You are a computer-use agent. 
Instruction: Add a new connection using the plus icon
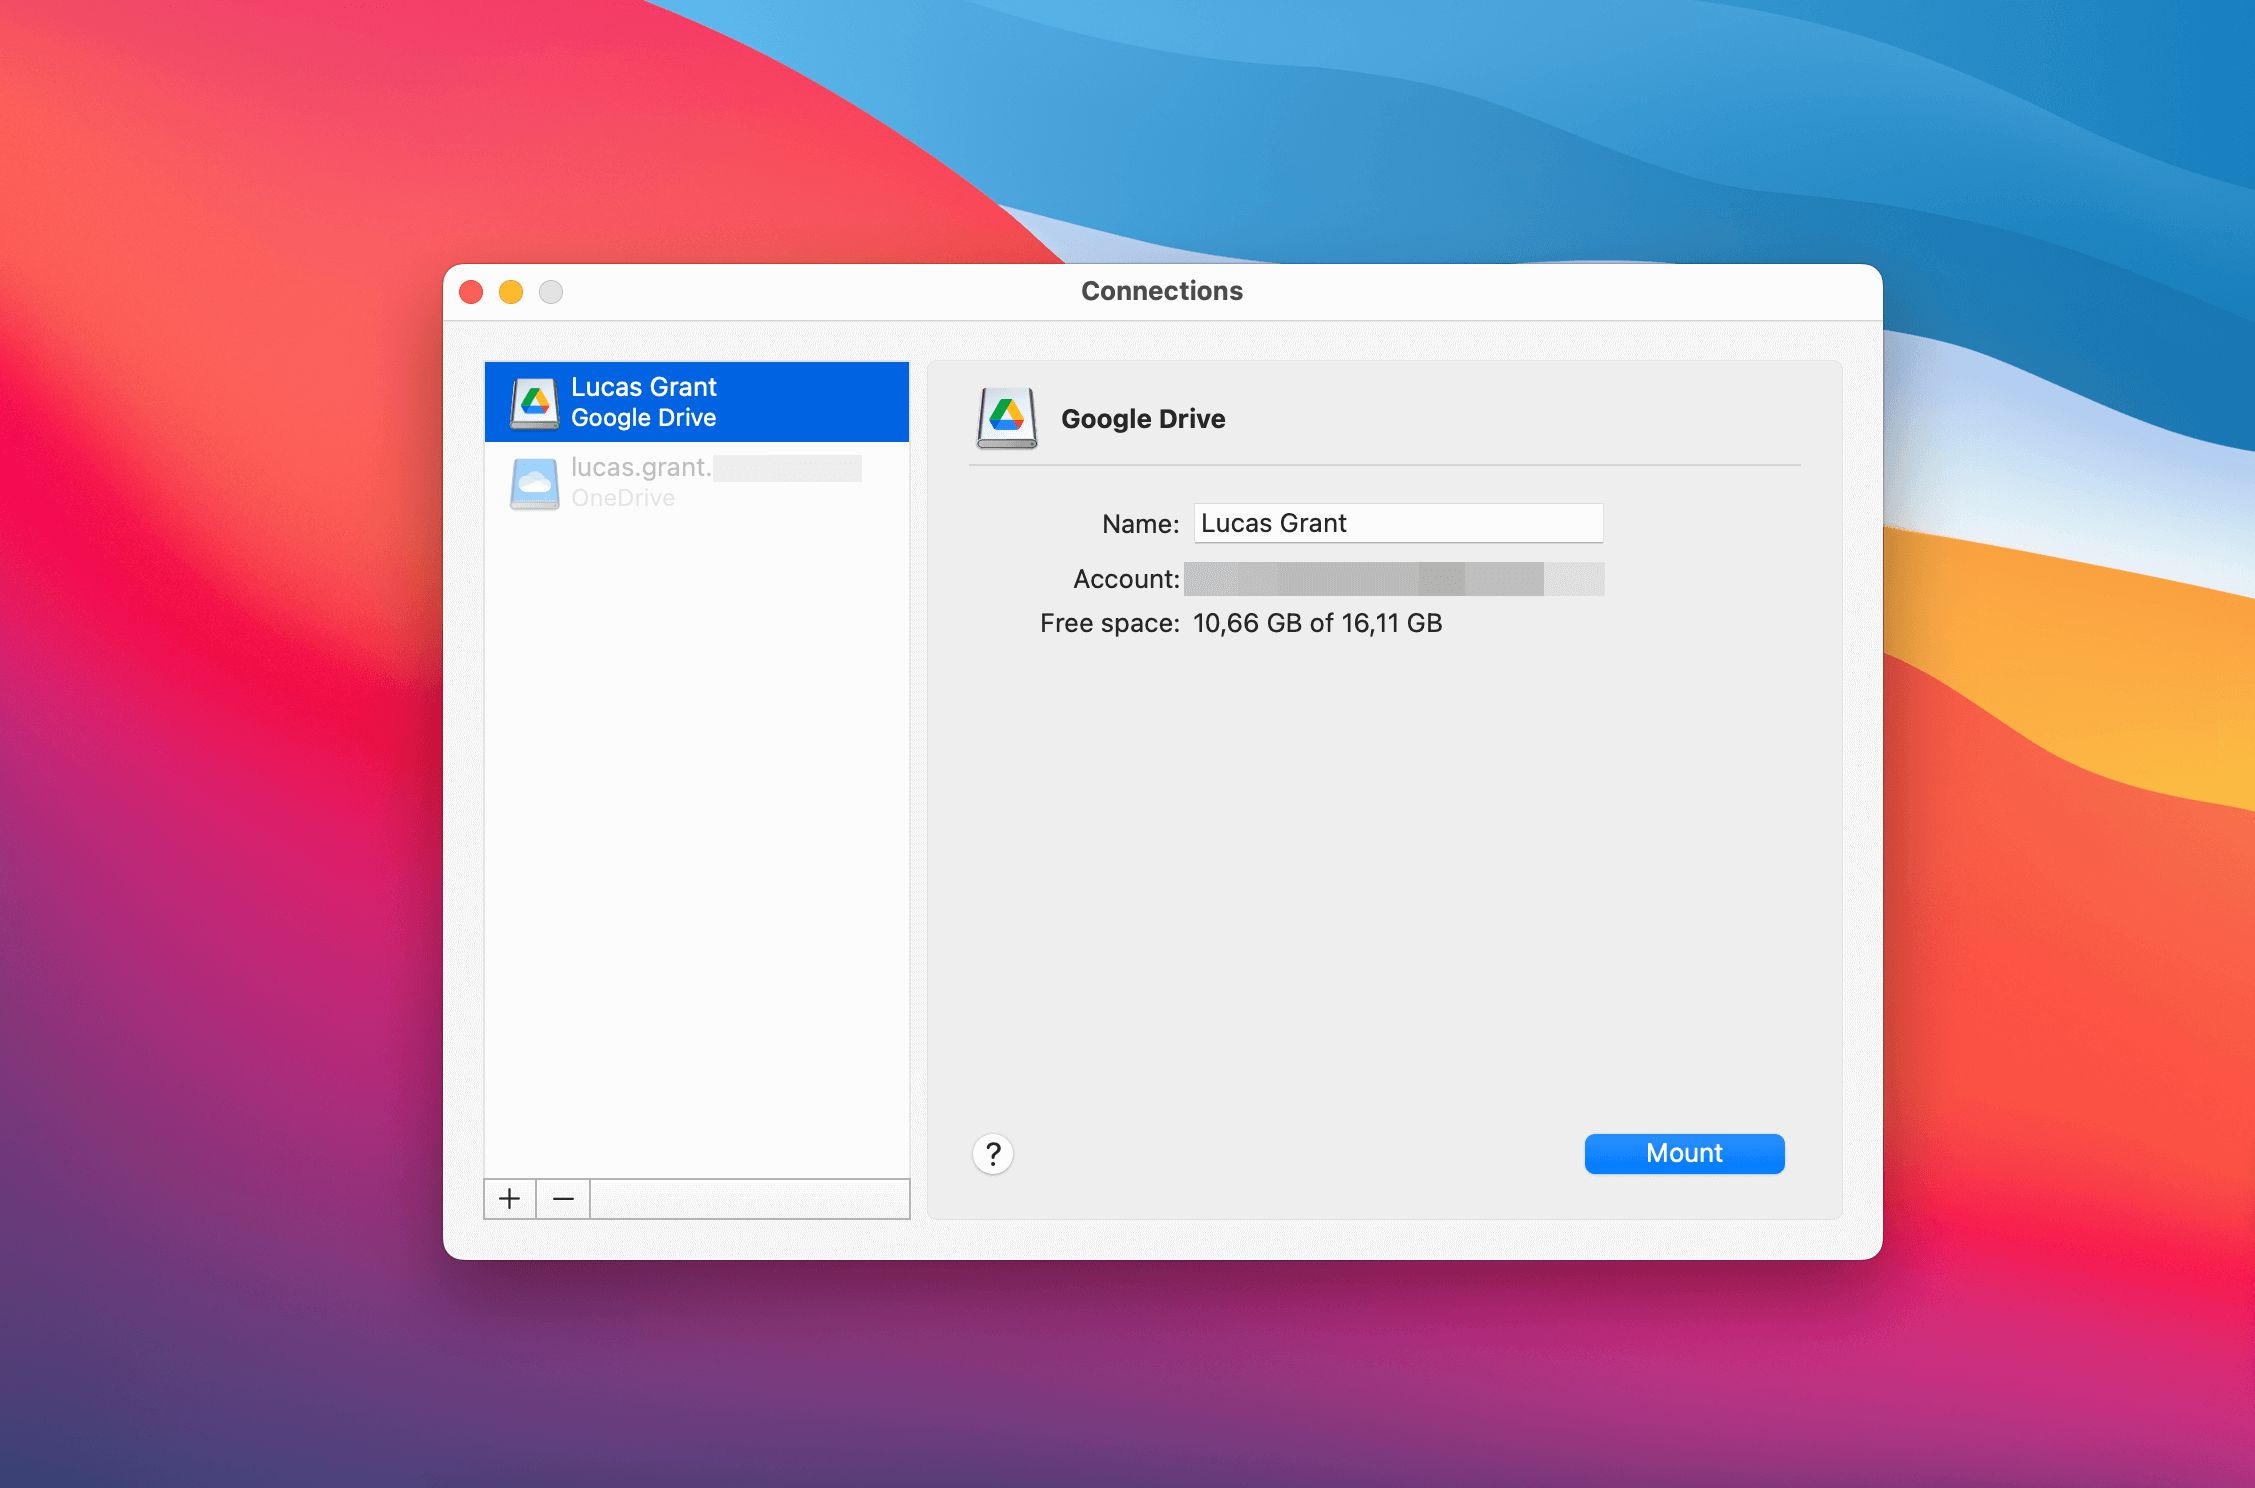510,1198
